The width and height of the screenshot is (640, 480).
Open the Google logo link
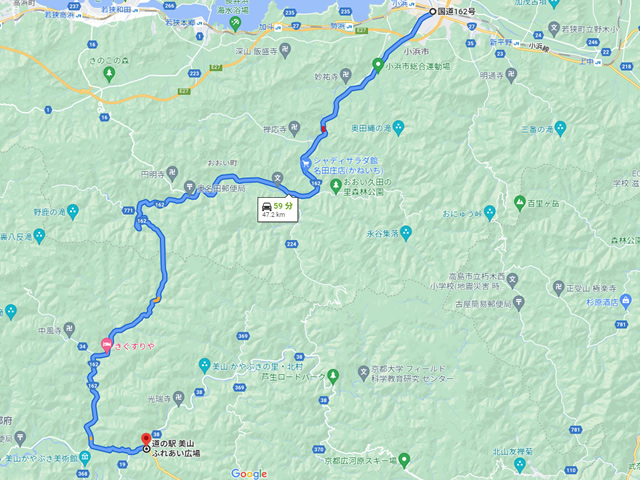point(249,473)
